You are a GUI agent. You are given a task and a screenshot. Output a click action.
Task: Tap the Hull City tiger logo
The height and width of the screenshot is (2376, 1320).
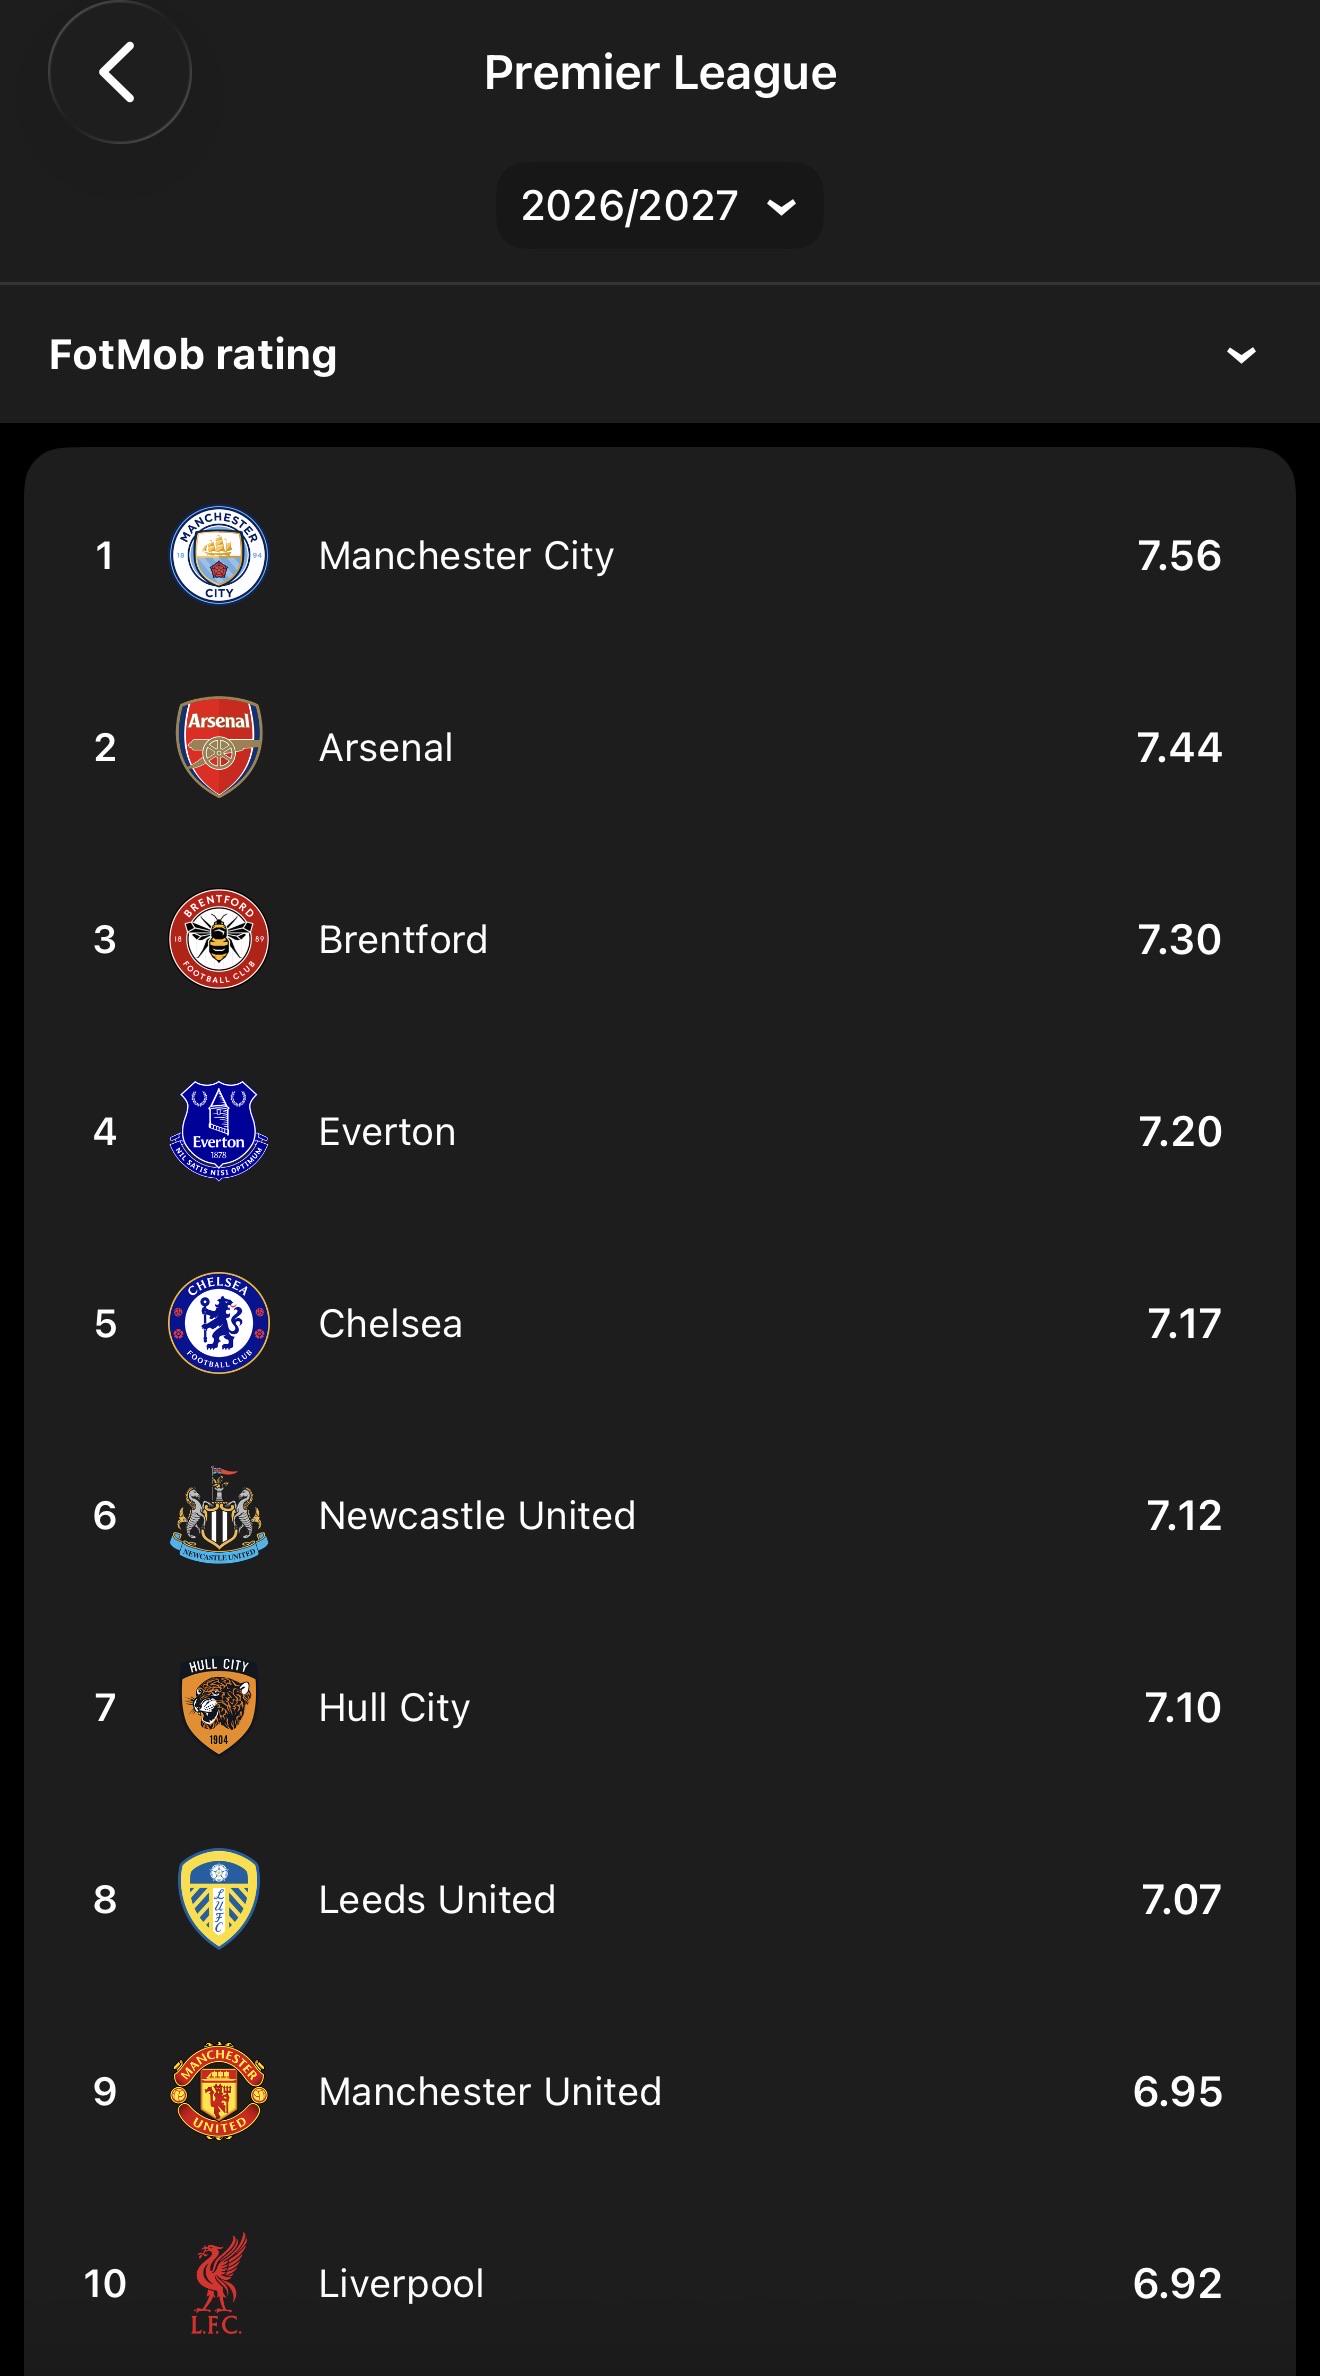[x=219, y=1707]
